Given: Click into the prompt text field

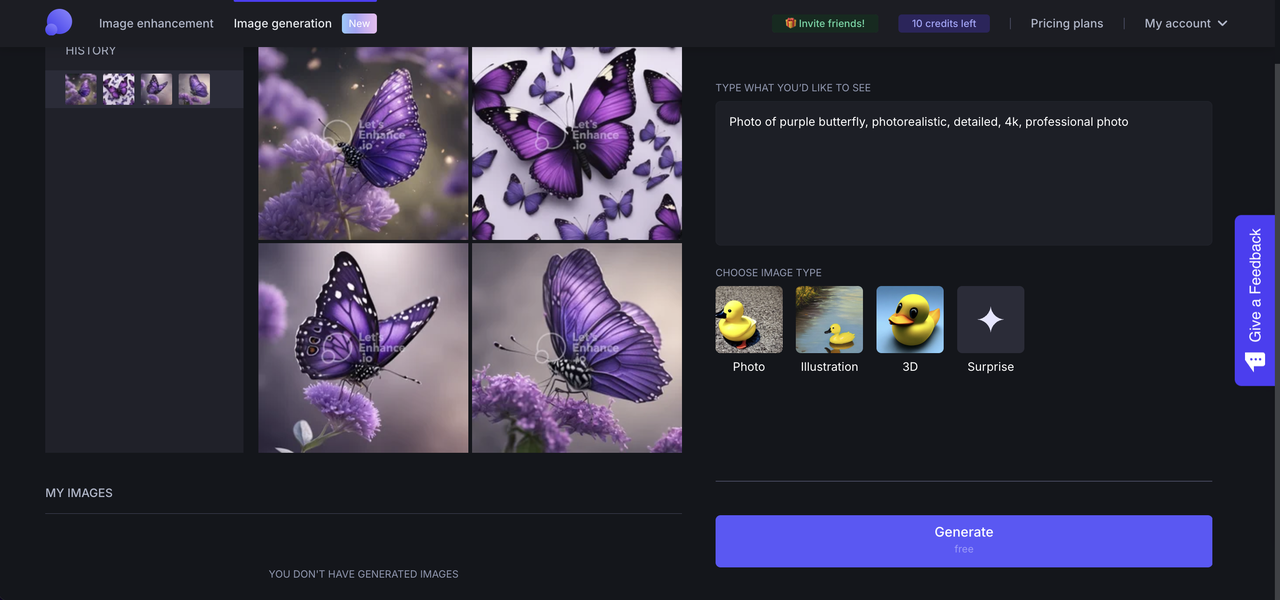Looking at the screenshot, I should click(x=964, y=173).
